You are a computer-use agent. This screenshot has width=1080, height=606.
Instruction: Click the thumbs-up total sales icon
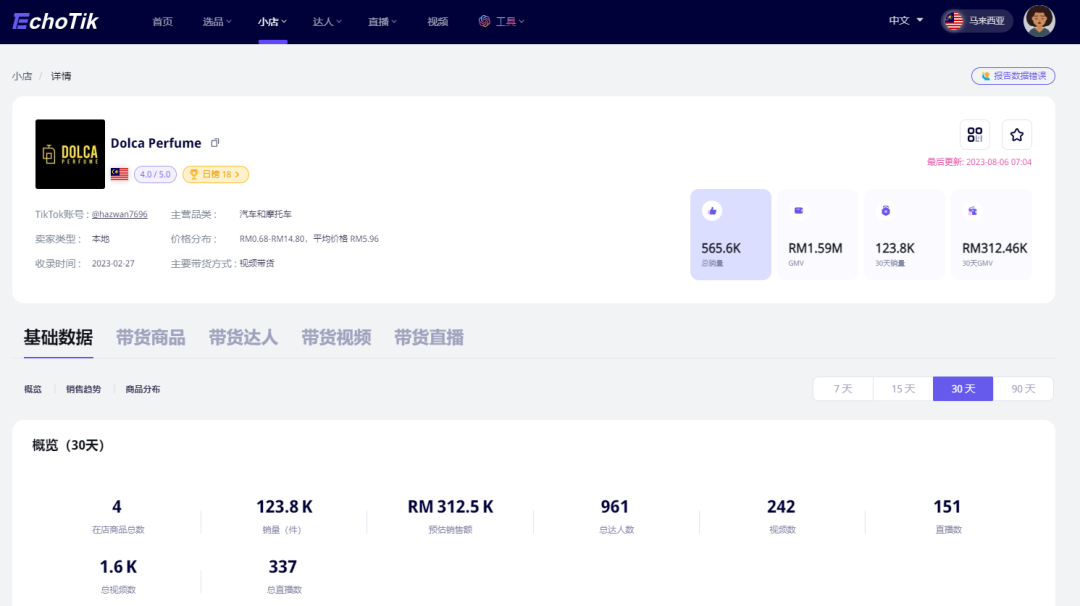pyautogui.click(x=712, y=211)
